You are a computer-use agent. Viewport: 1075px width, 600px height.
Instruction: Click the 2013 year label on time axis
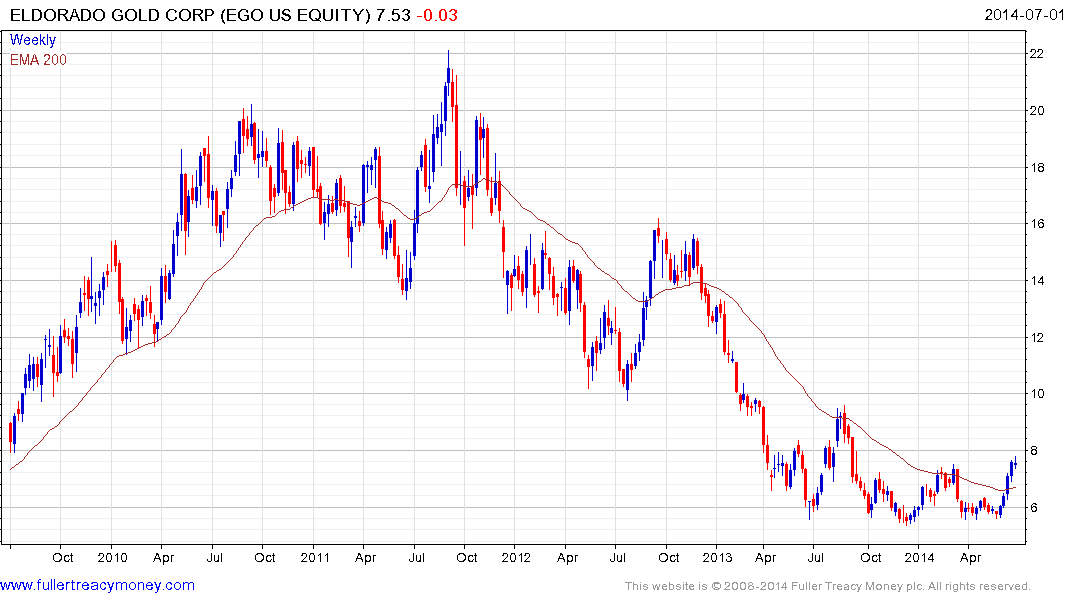(717, 557)
